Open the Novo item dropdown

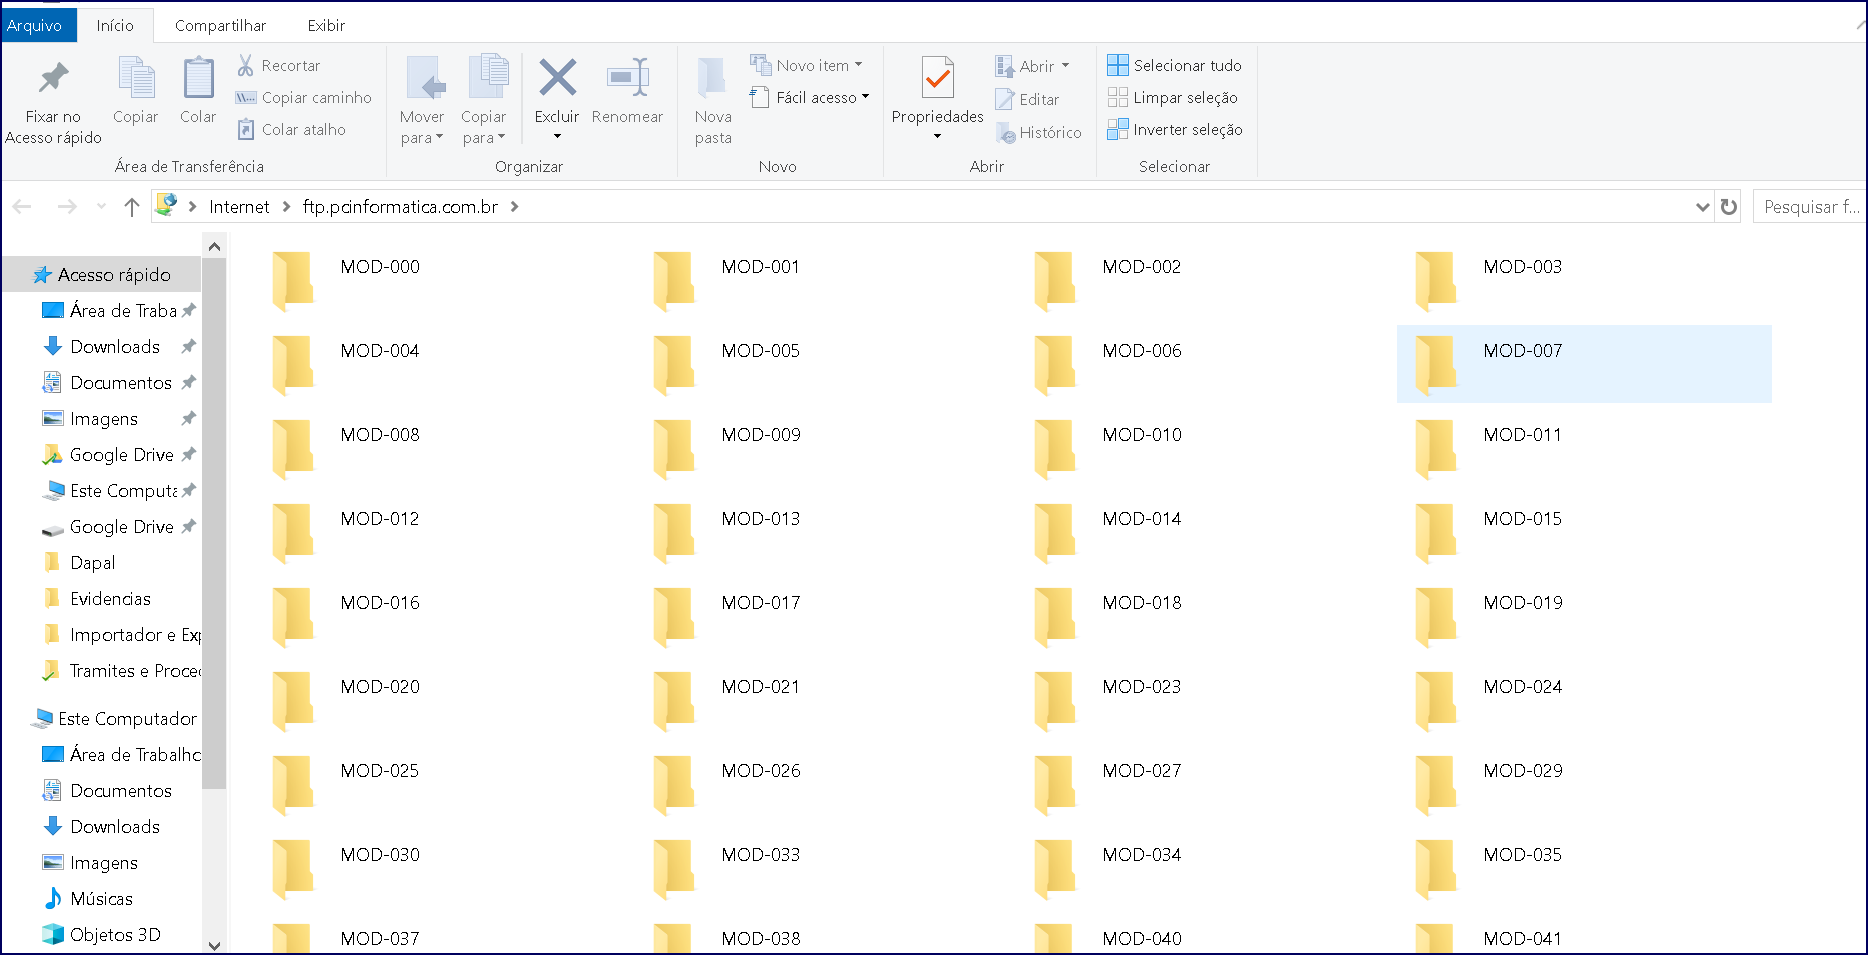coord(806,66)
